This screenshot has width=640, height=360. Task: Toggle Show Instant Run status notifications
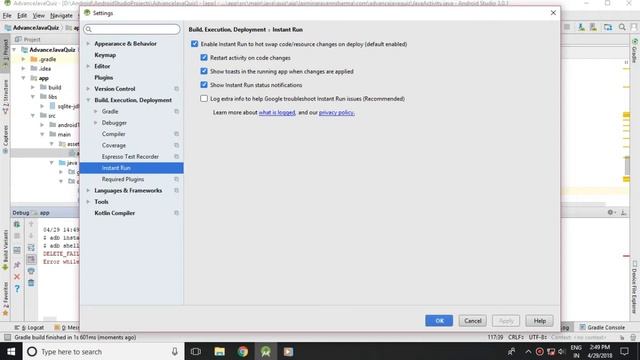tap(204, 85)
